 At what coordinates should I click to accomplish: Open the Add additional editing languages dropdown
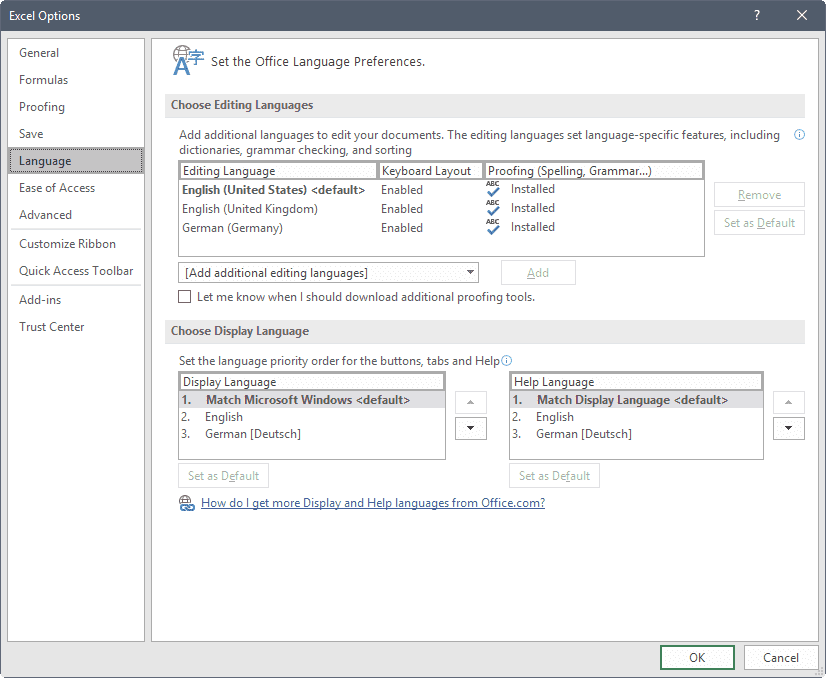pos(471,272)
